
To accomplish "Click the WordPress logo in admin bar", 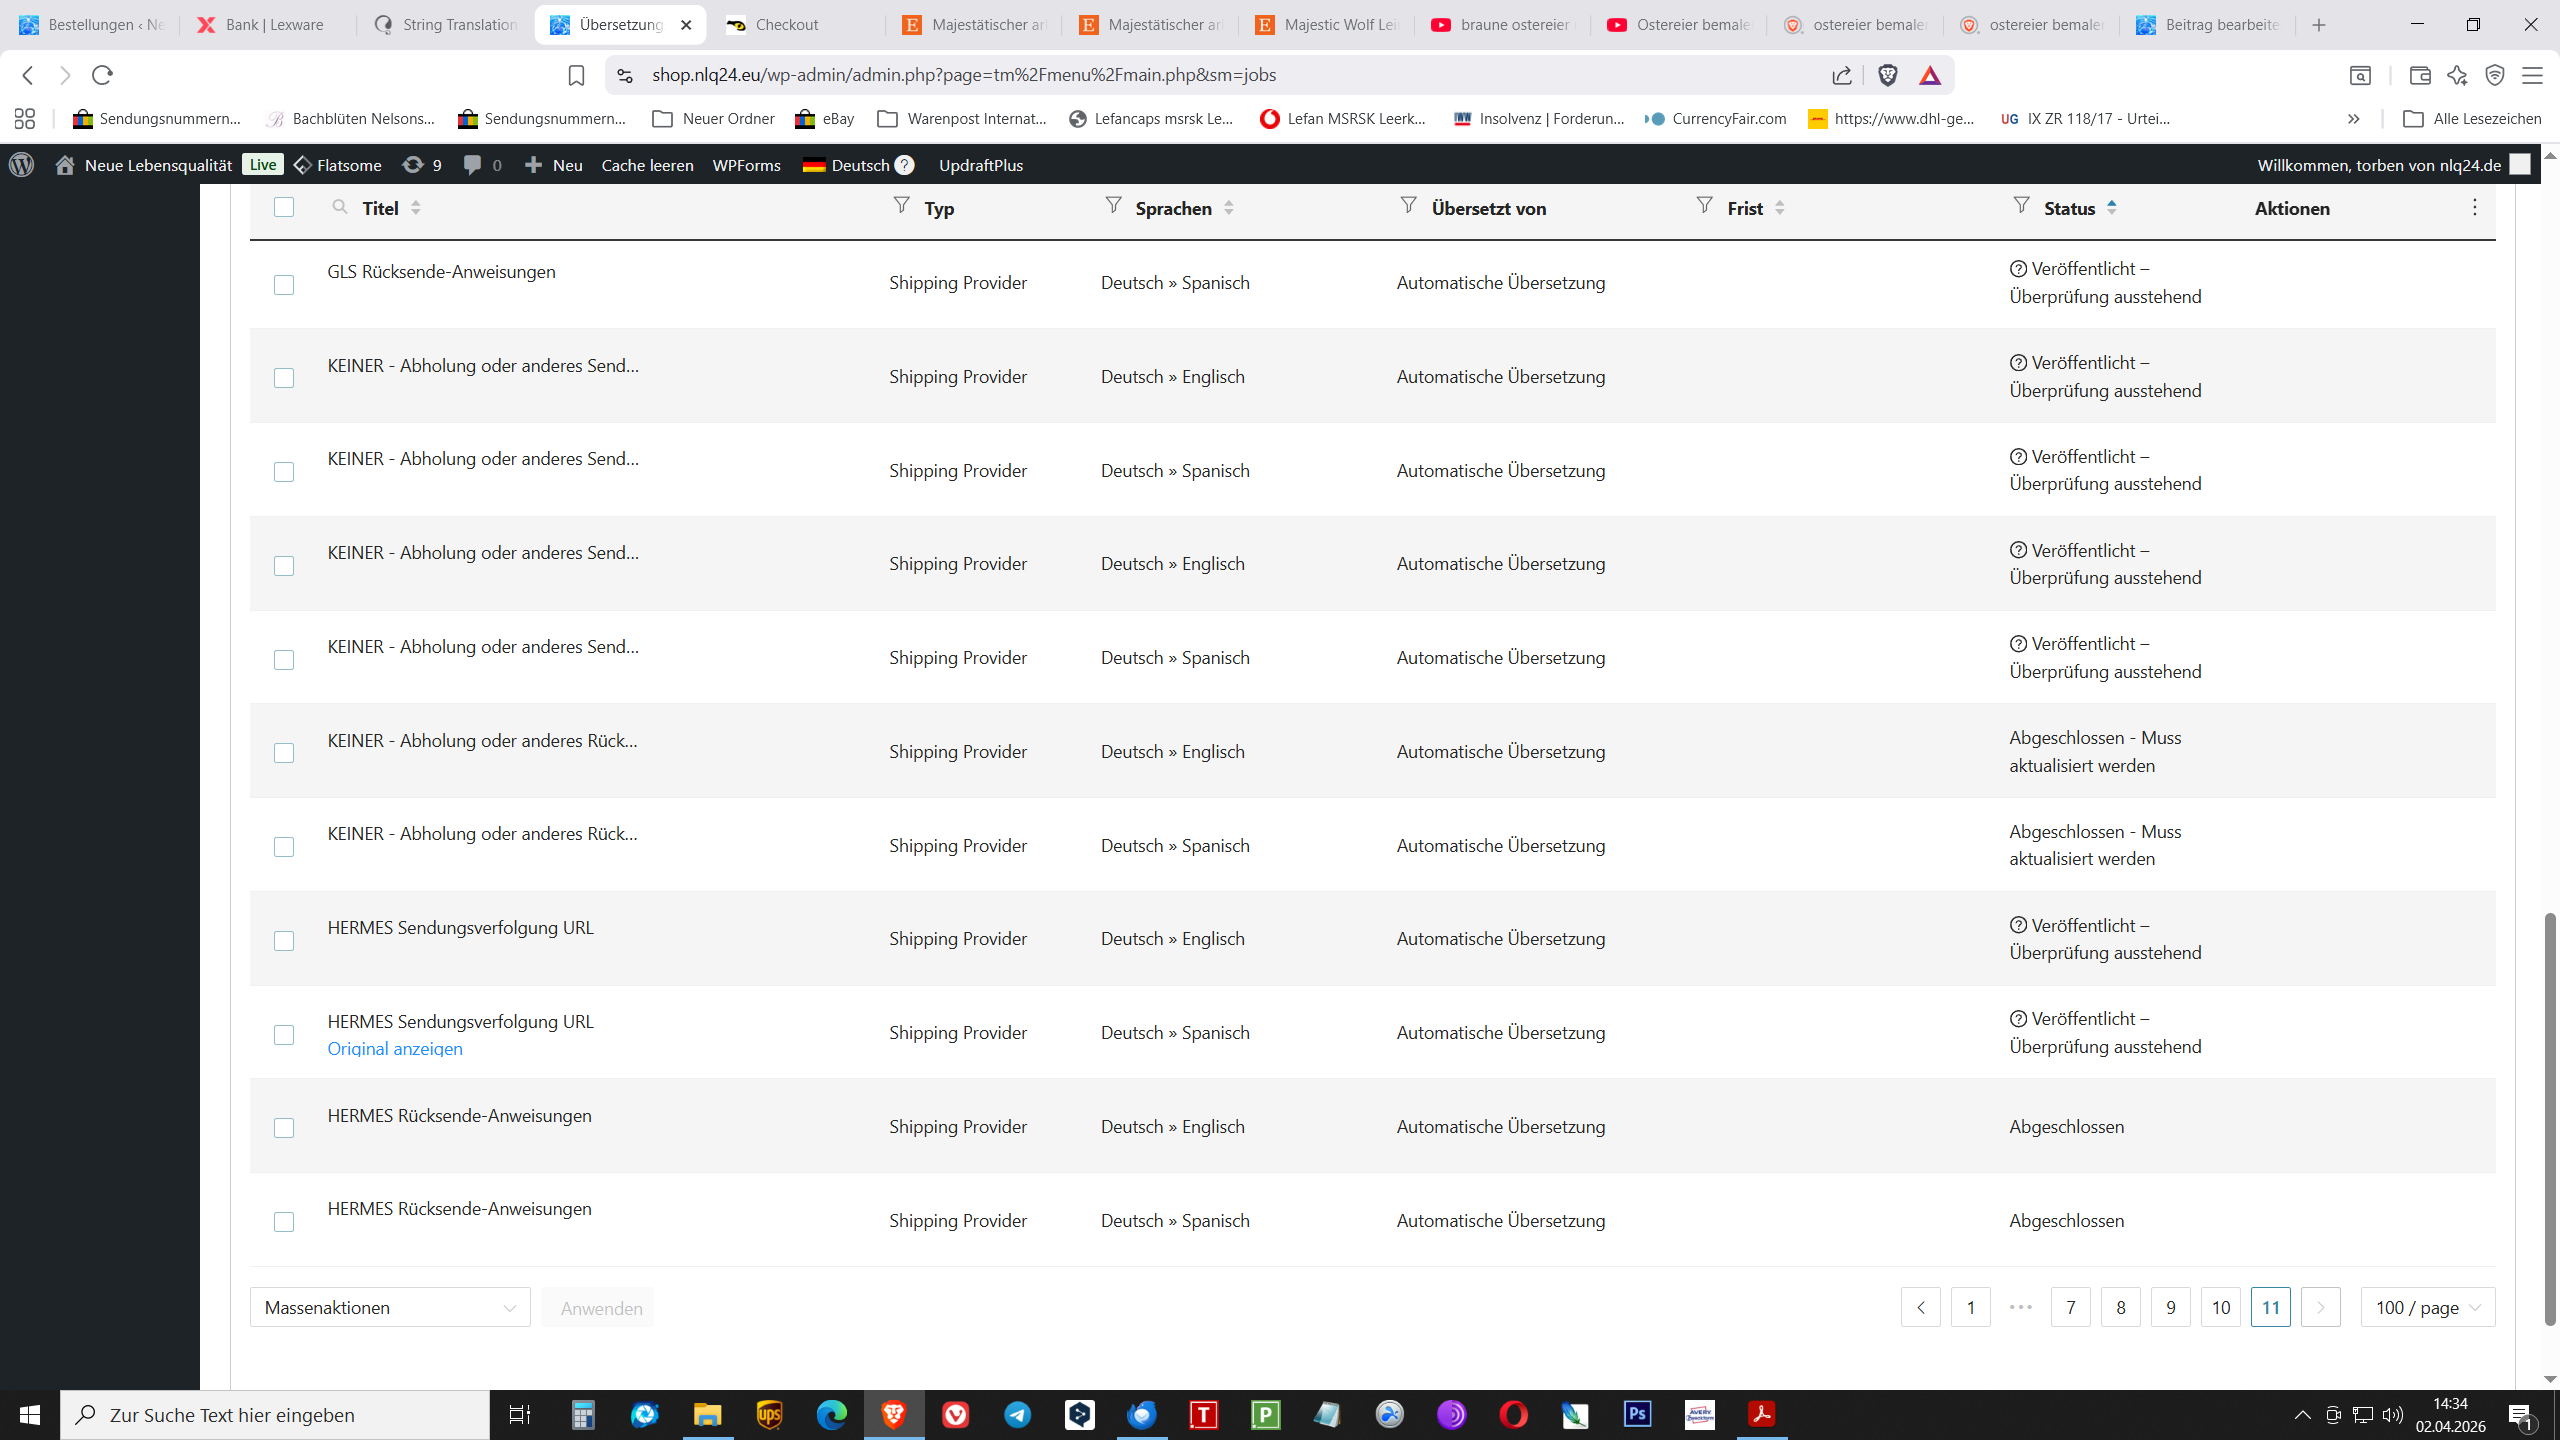I will (22, 165).
